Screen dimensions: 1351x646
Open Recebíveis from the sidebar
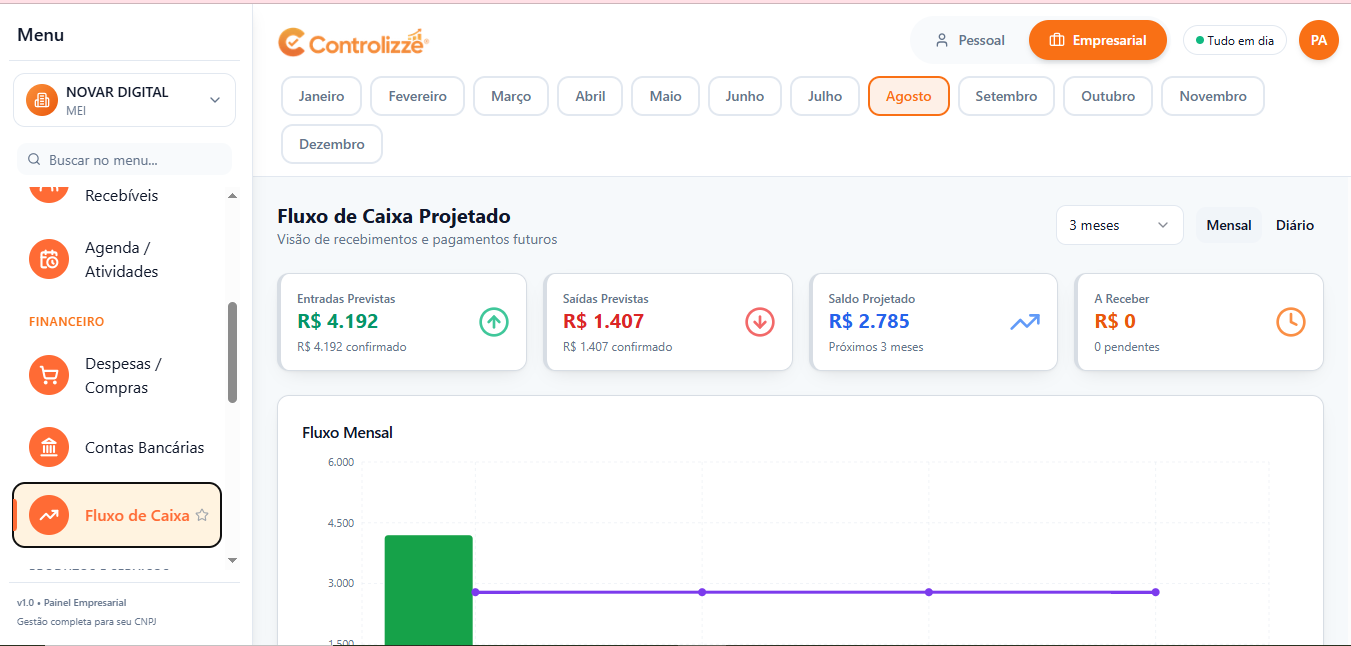117,195
